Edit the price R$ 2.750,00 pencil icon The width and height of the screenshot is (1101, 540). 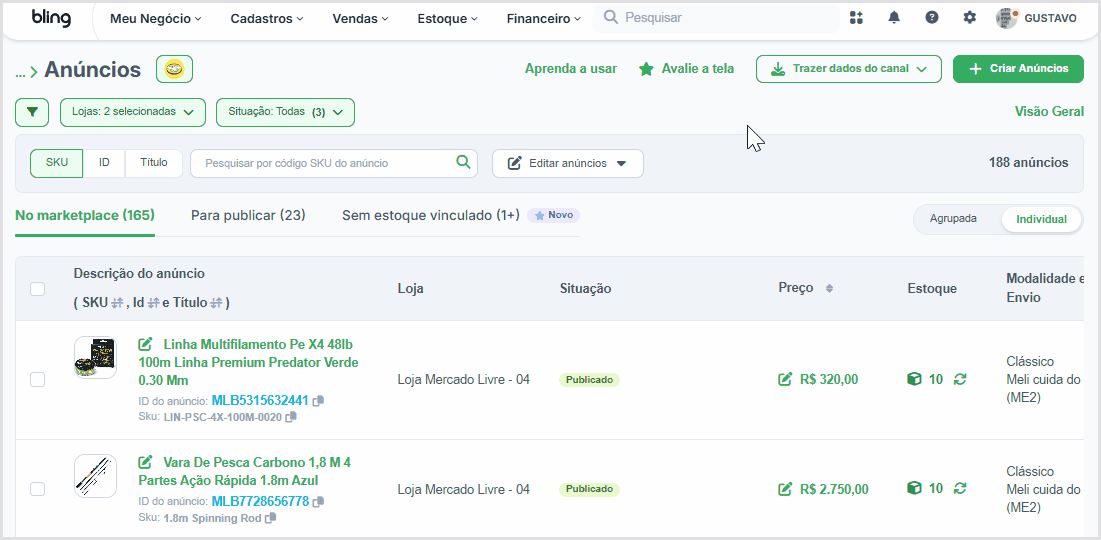tap(785, 489)
